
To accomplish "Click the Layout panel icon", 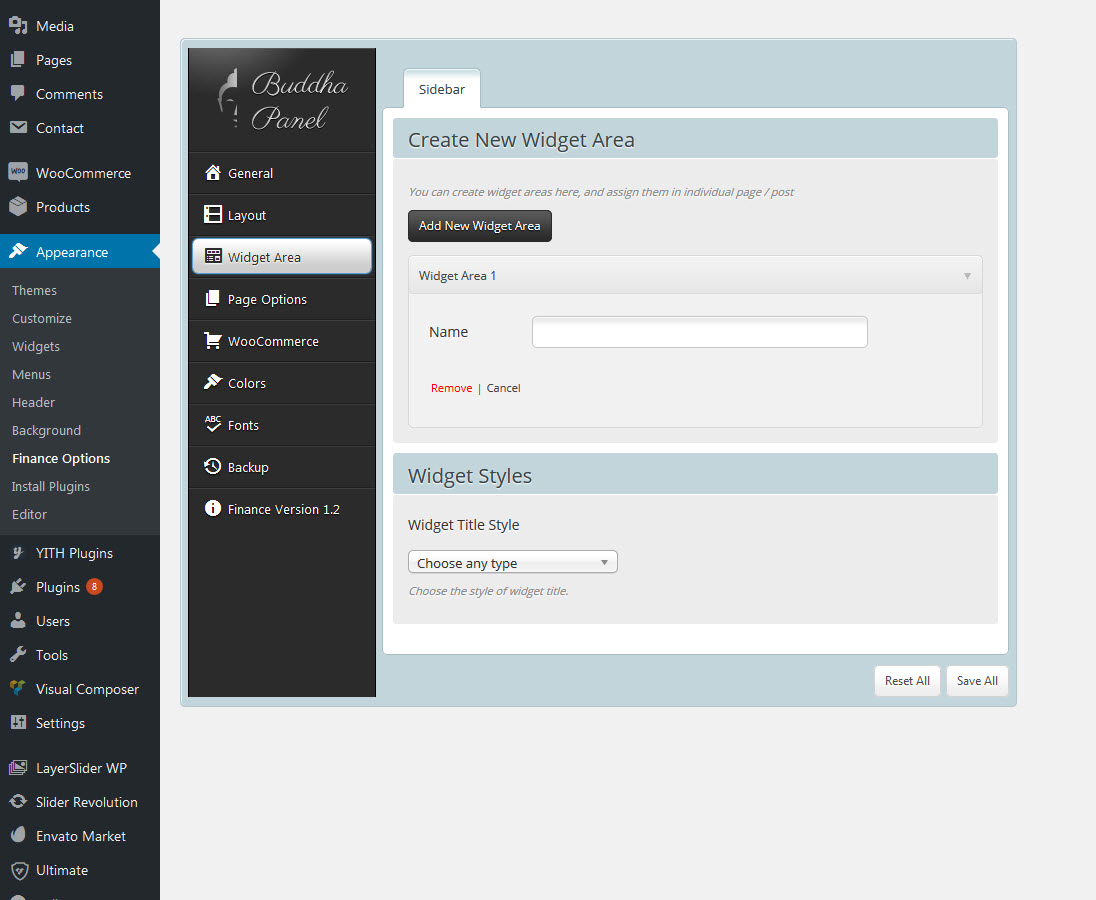I will click(x=212, y=215).
